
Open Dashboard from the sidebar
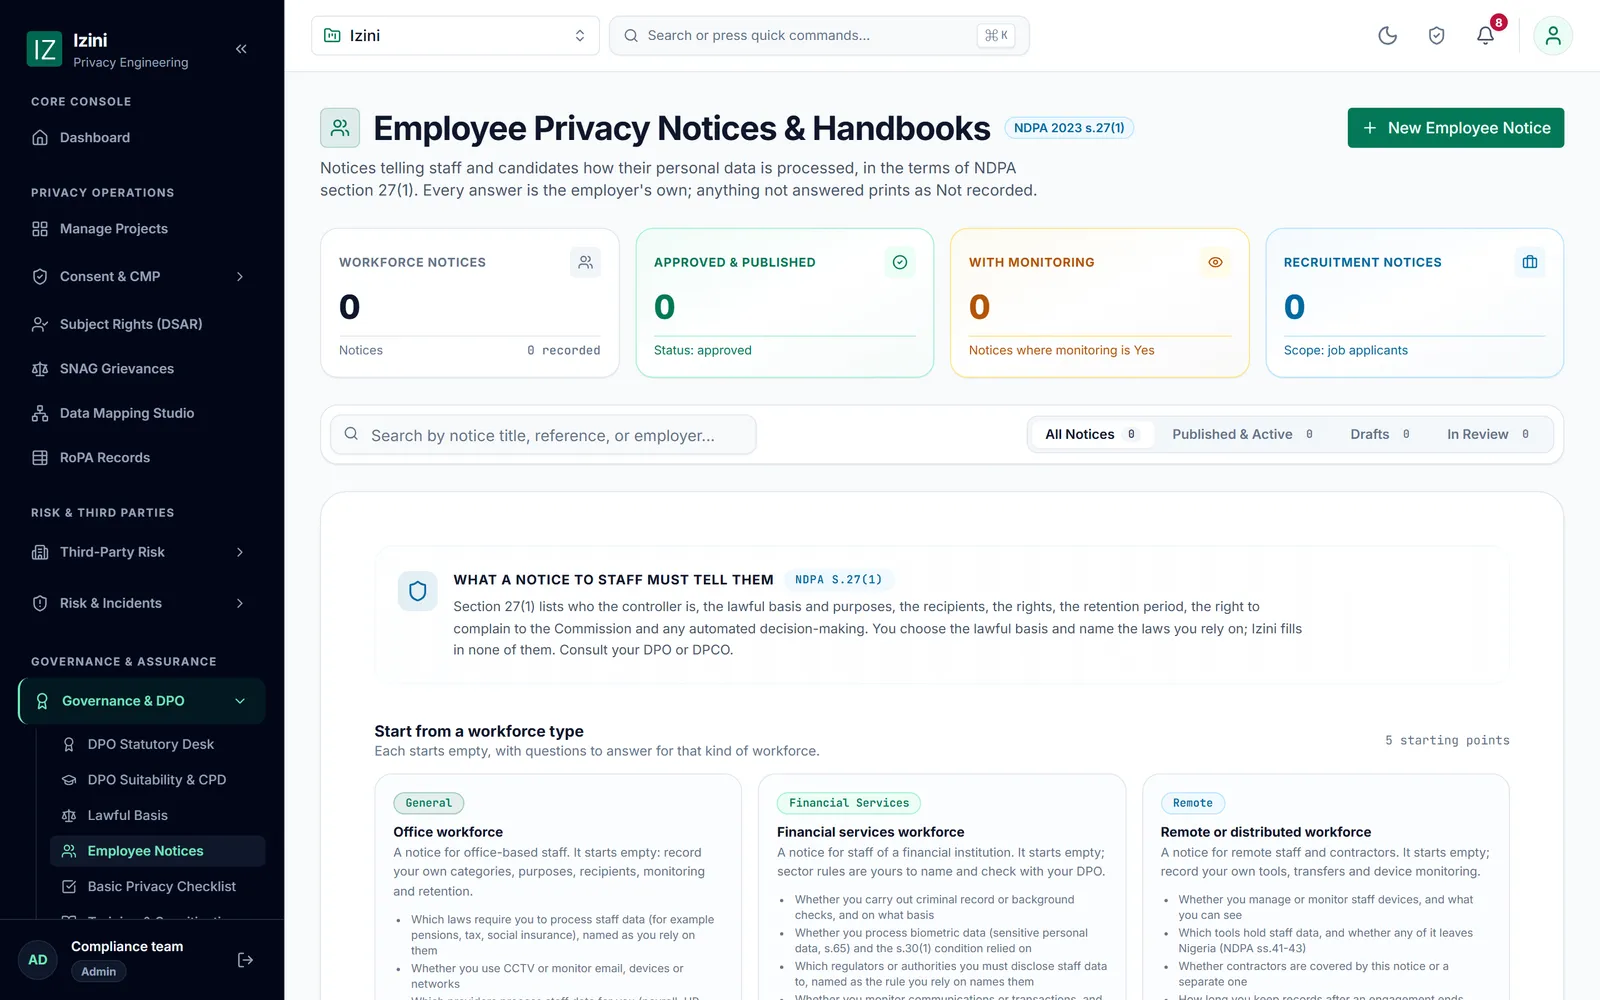142,138
